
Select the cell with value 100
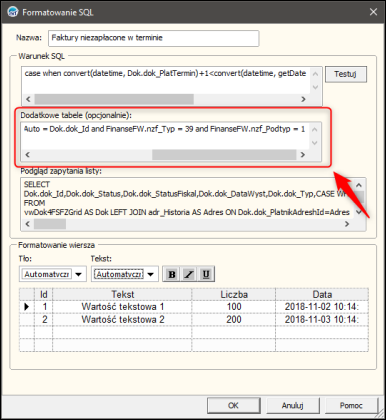[x=234, y=307]
